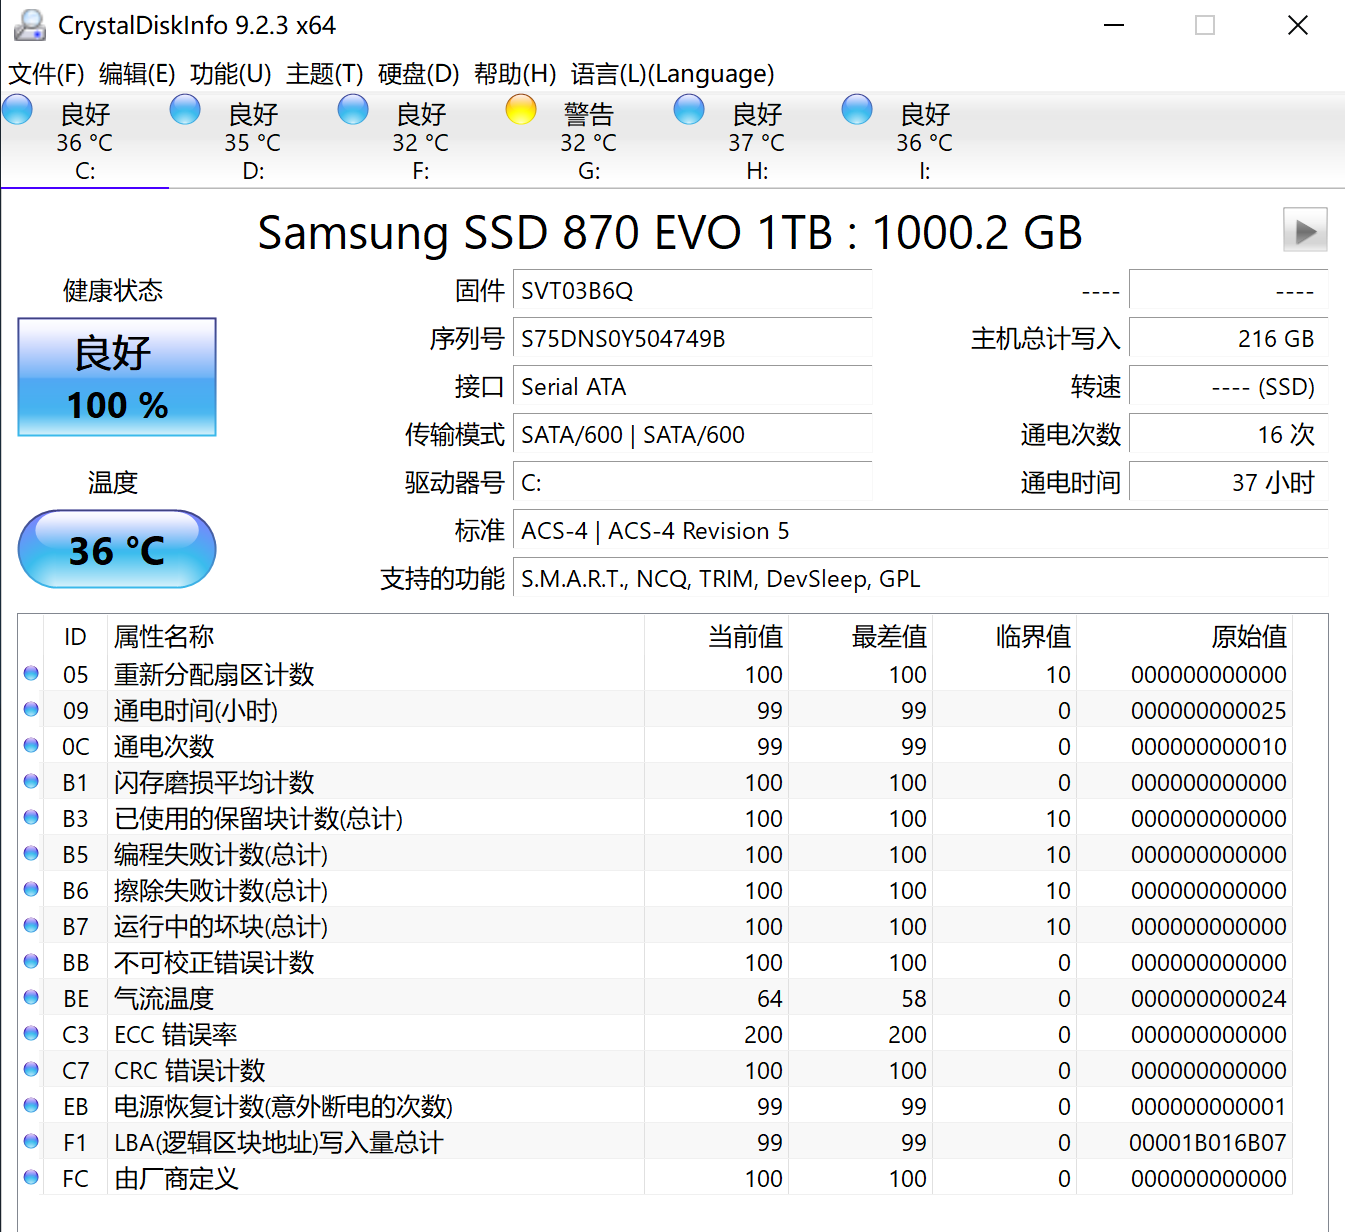1345x1232 pixels.
Task: Click the power on count value 16 次
Action: [1228, 435]
